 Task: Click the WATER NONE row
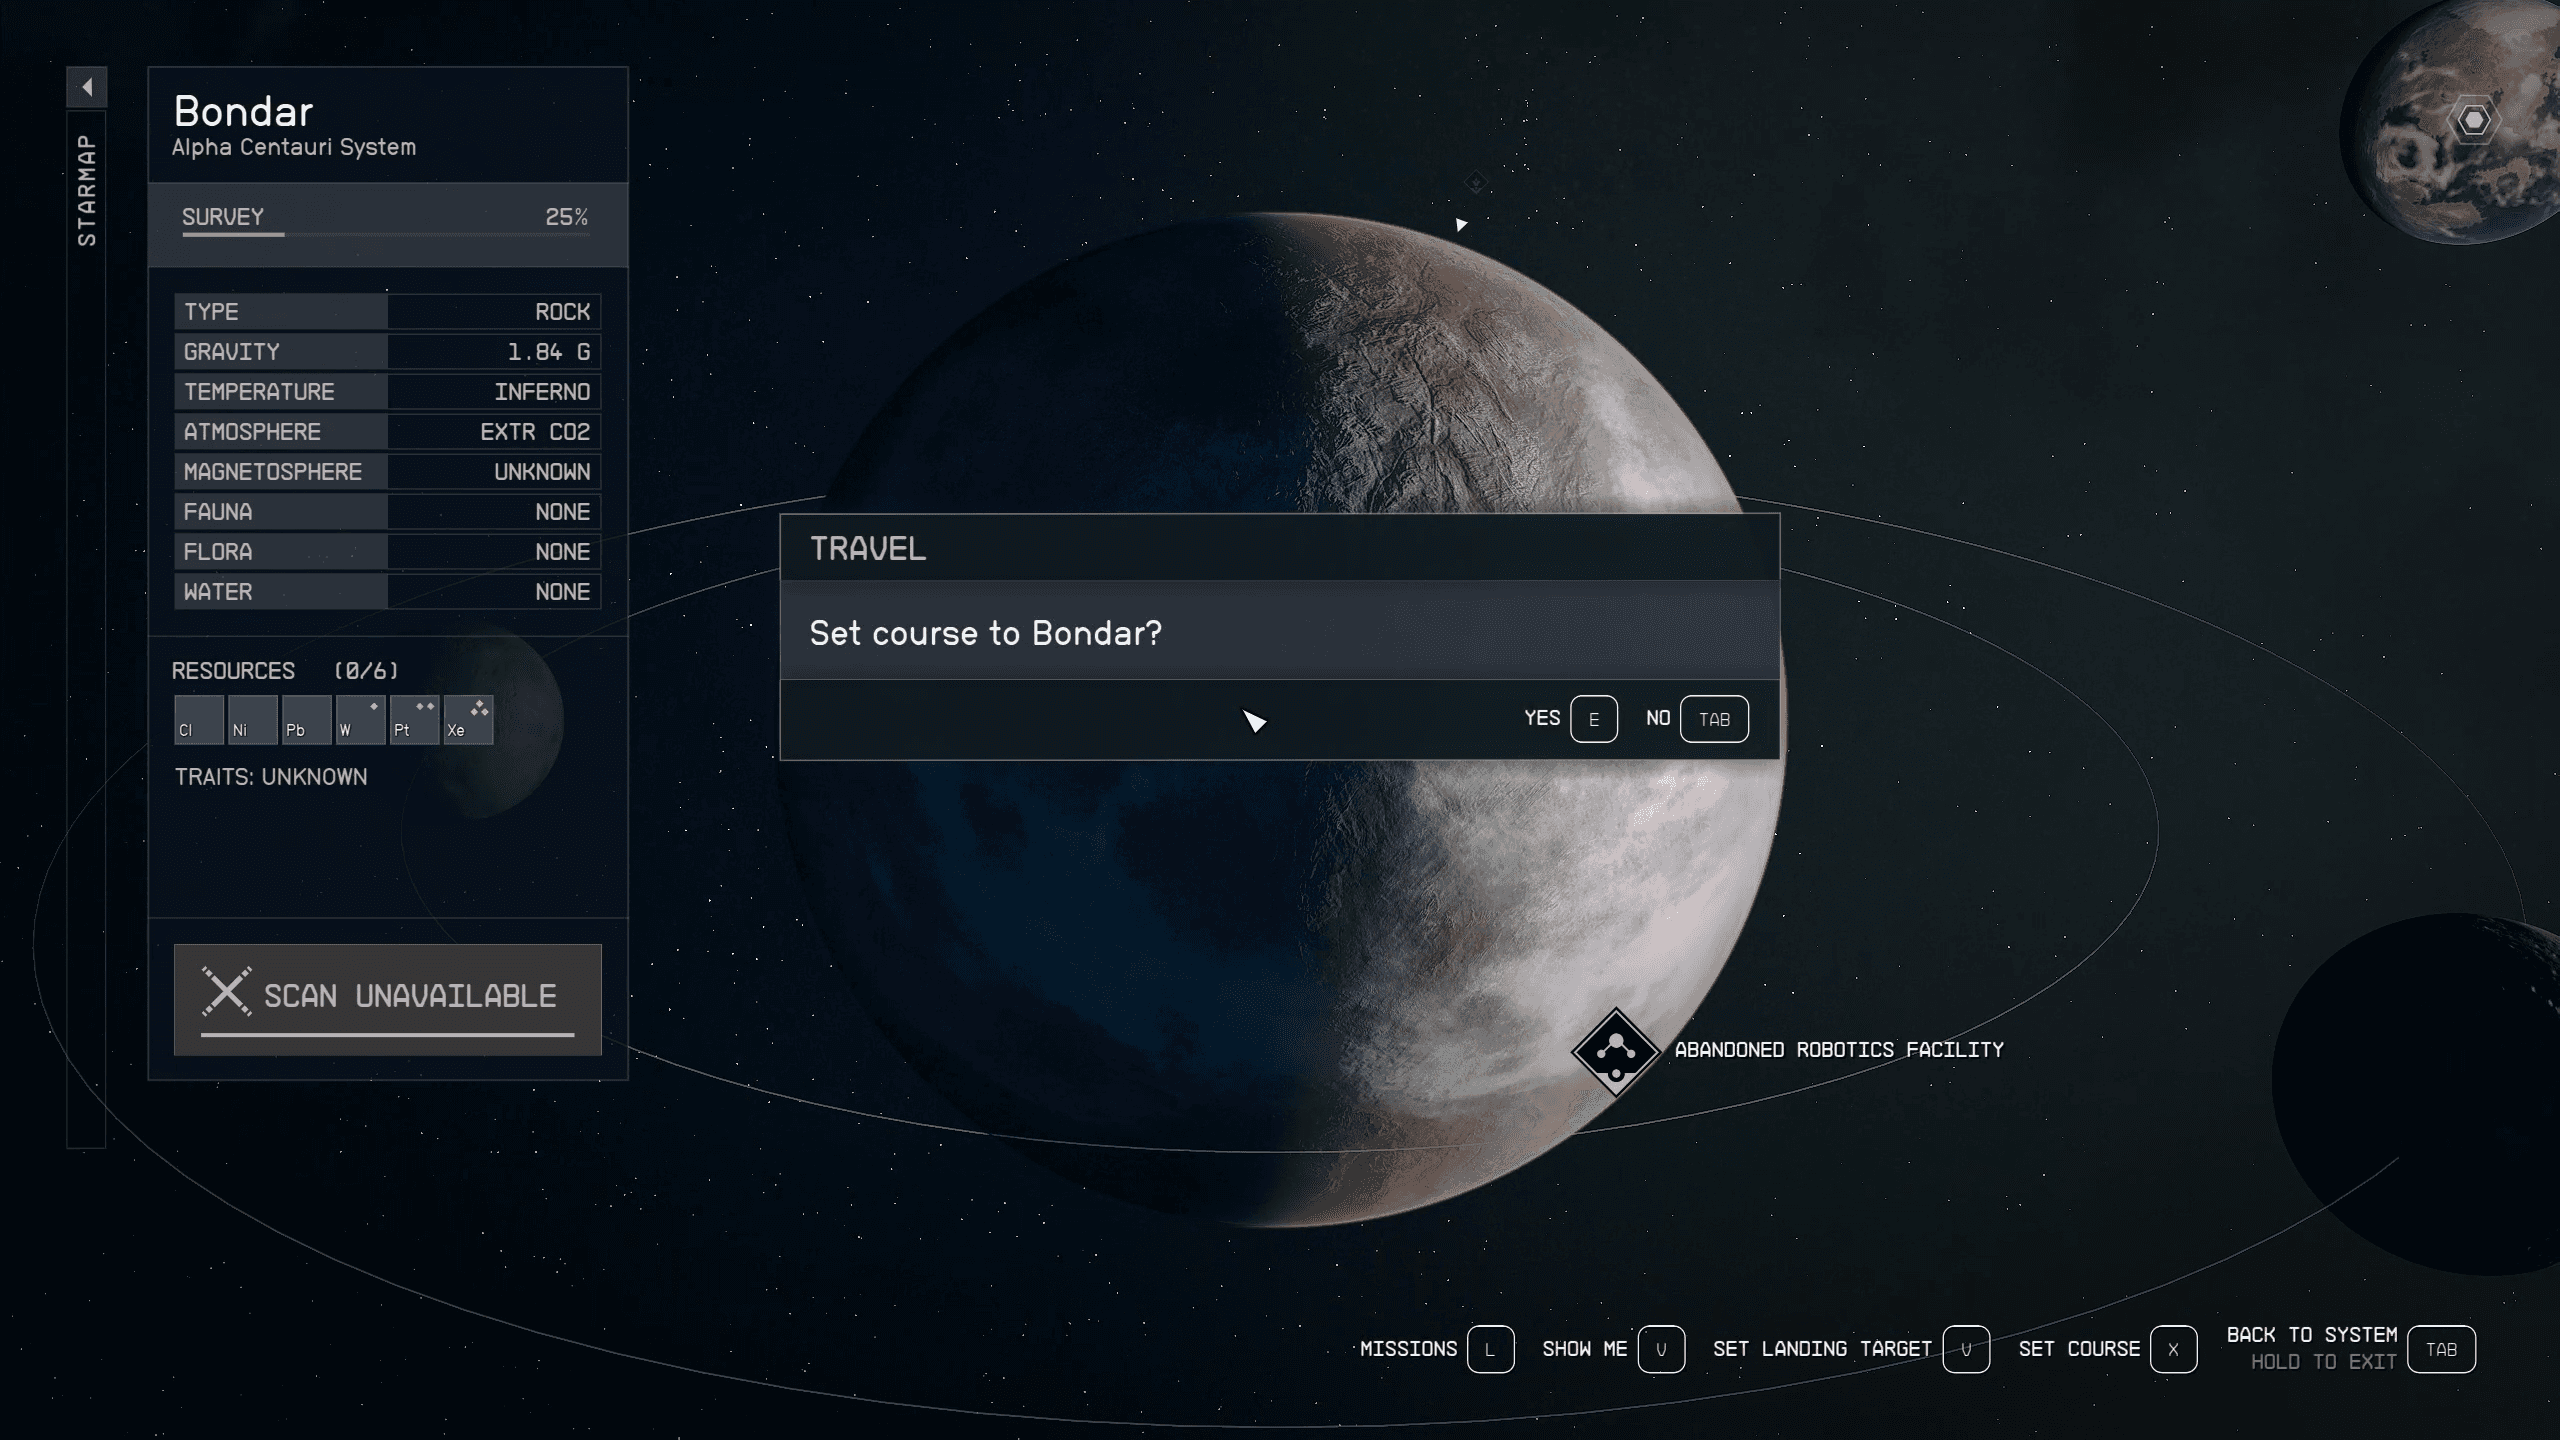[x=388, y=592]
